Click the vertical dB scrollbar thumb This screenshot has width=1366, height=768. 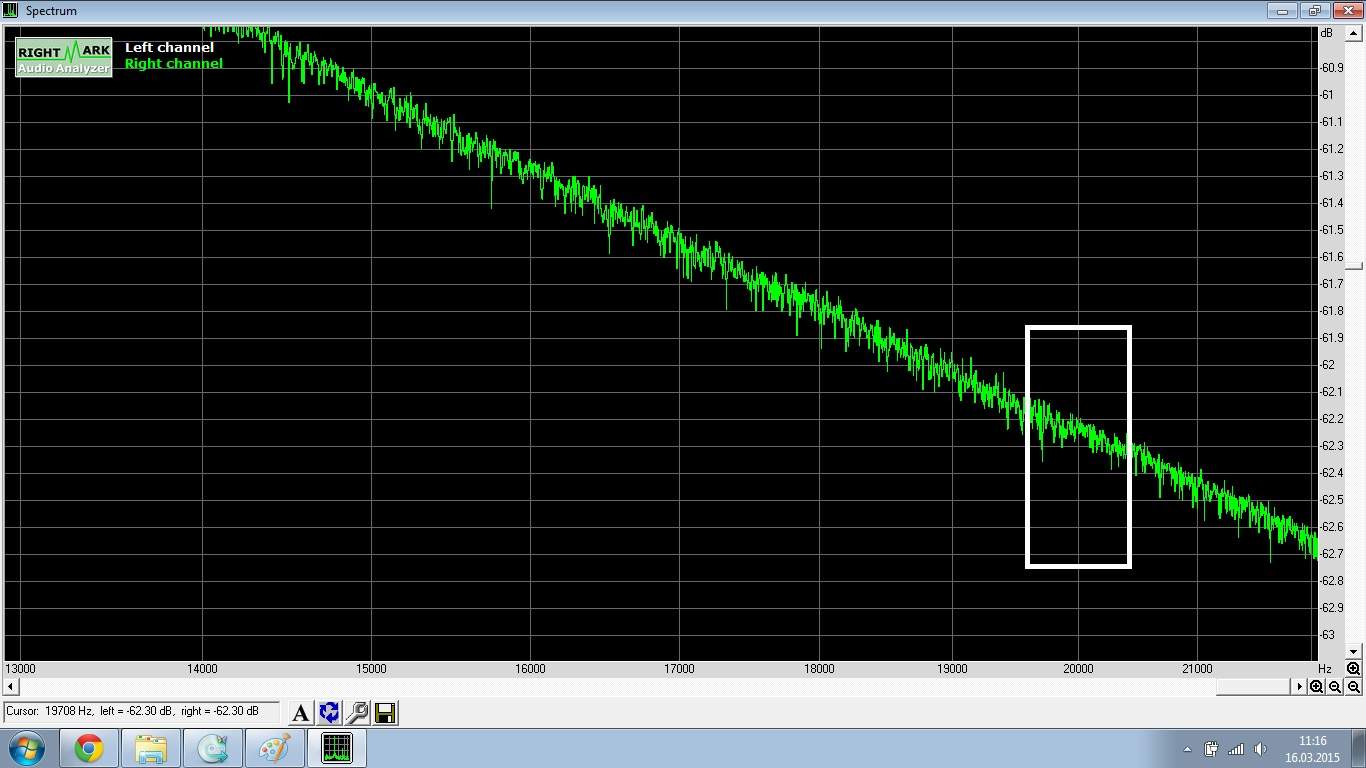click(x=1353, y=265)
